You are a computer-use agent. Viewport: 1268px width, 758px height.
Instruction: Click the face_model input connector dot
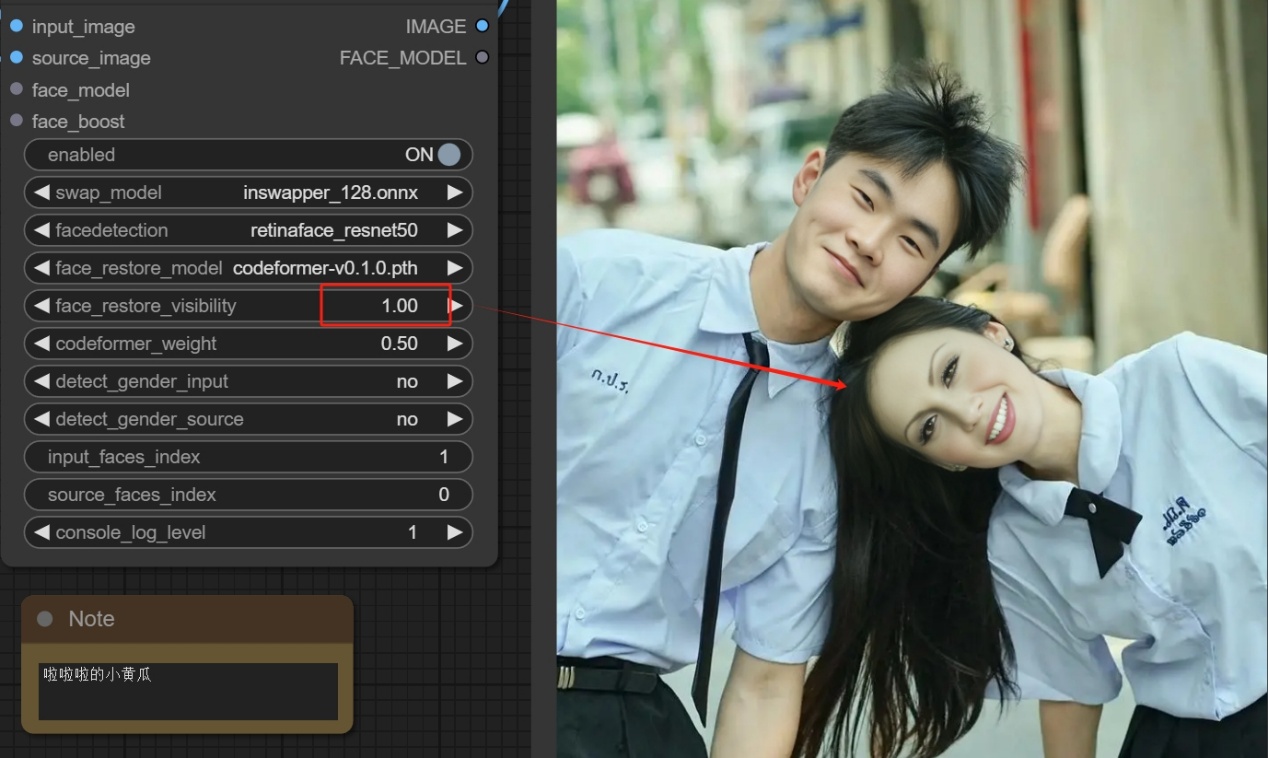click(x=16, y=90)
